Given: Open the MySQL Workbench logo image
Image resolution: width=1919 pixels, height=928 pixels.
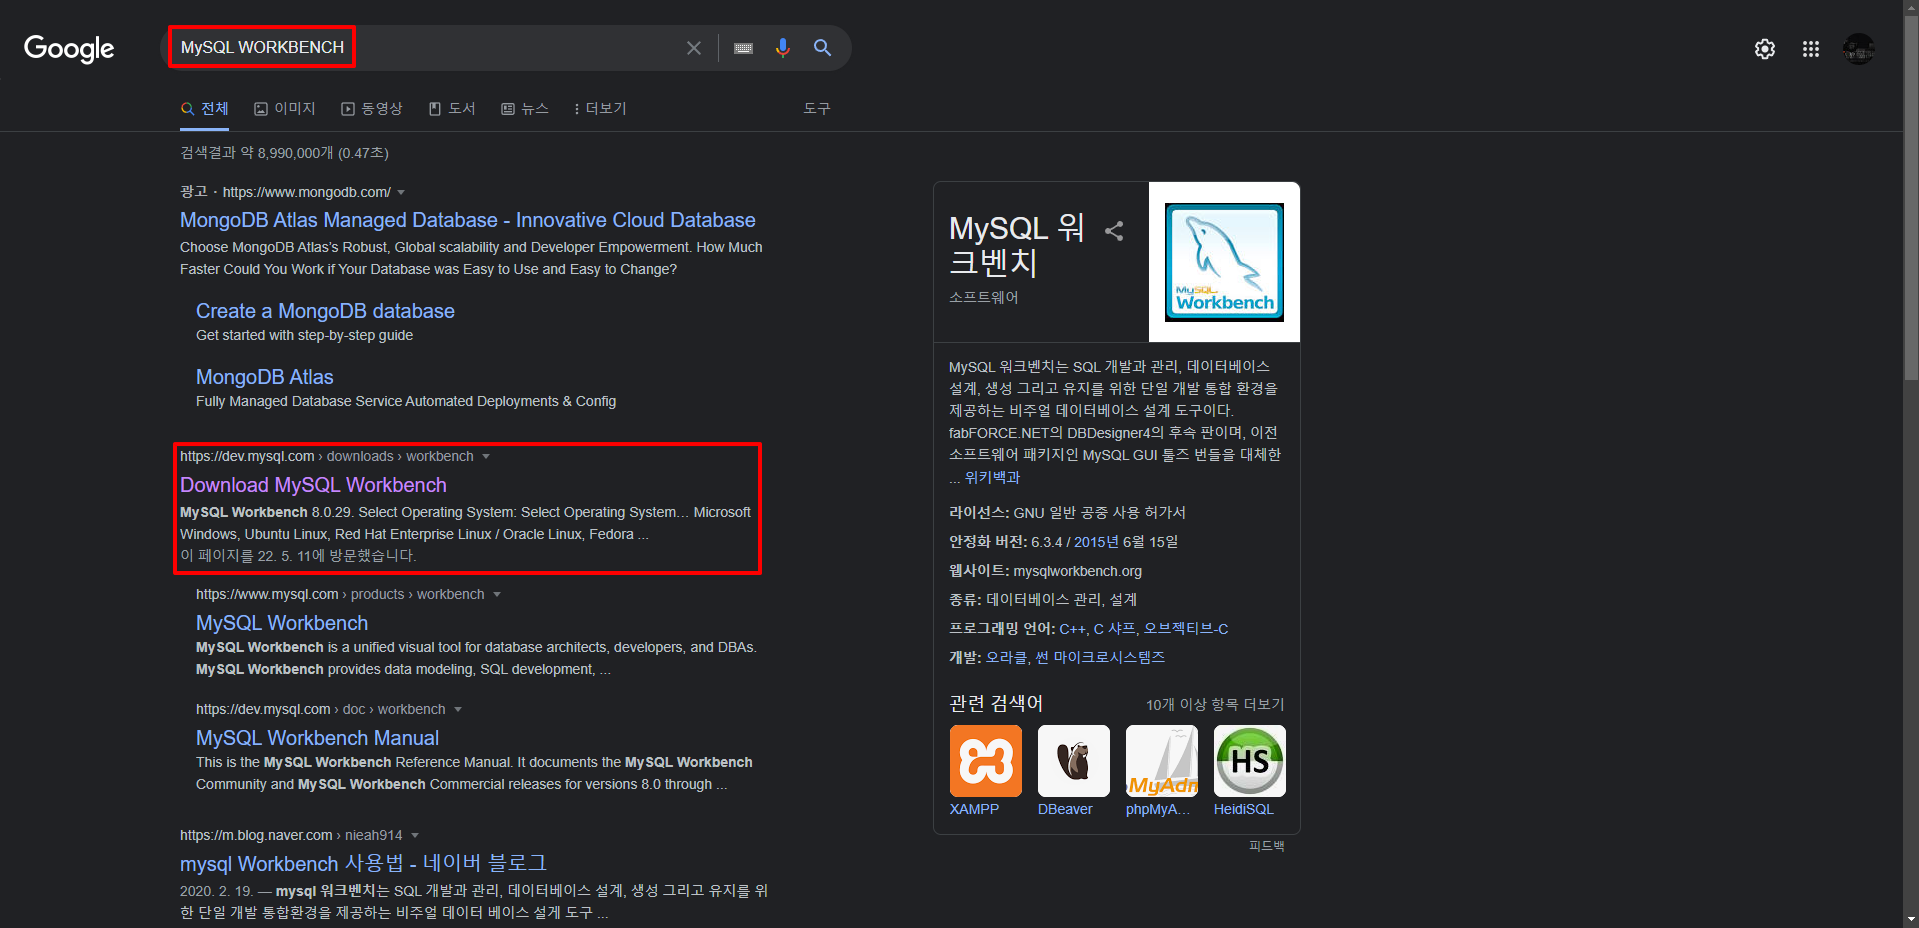Looking at the screenshot, I should pyautogui.click(x=1224, y=262).
